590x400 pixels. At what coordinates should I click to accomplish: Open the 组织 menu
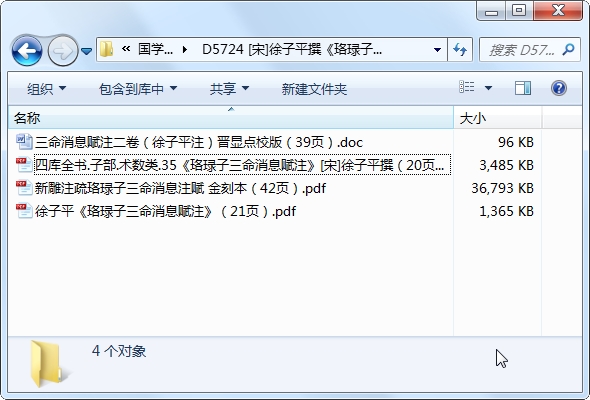click(46, 89)
